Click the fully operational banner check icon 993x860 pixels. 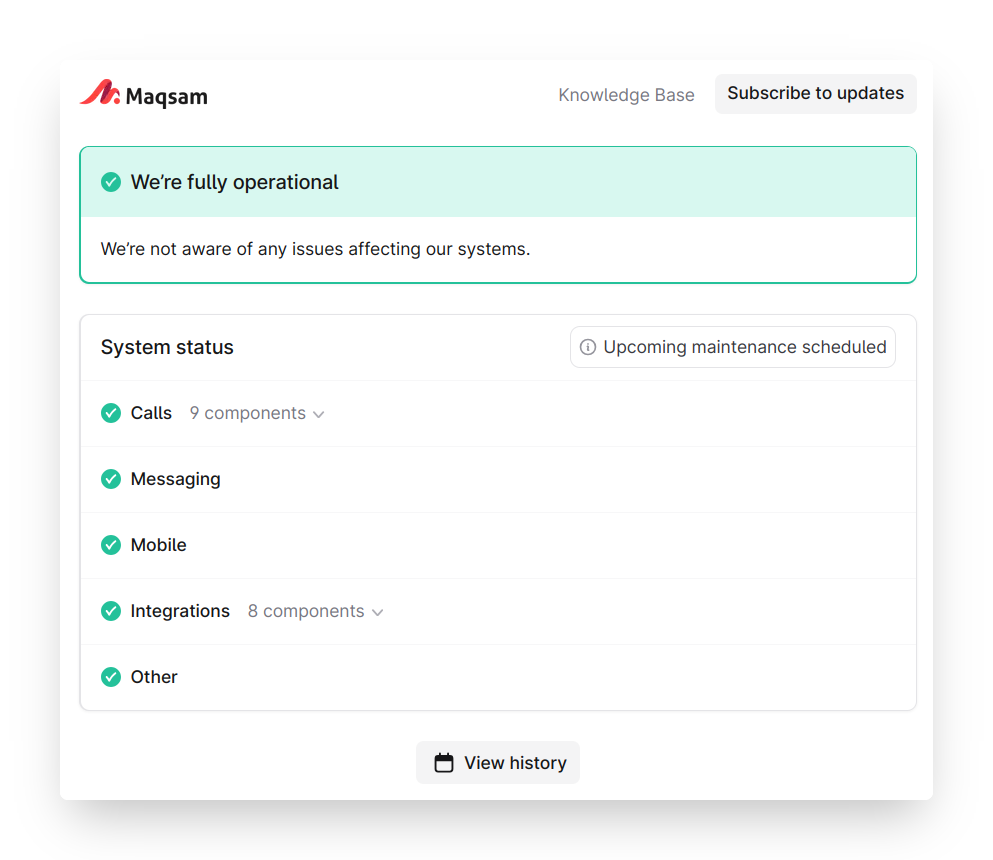(111, 182)
